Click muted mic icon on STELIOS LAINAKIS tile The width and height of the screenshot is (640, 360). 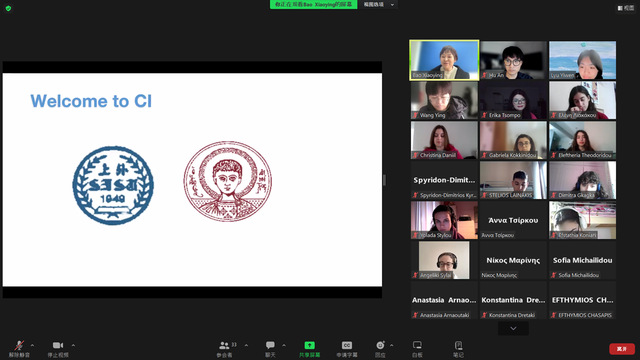click(x=484, y=195)
